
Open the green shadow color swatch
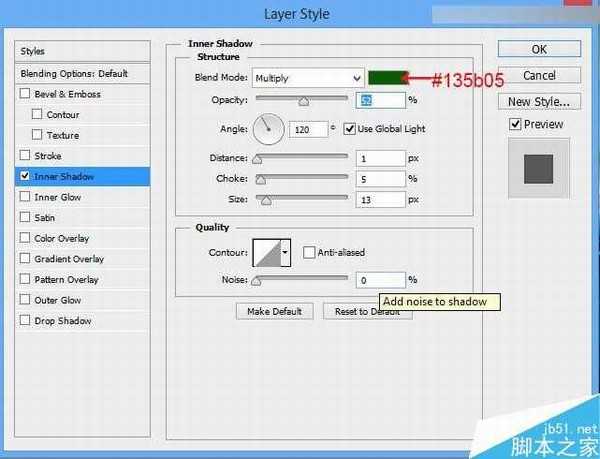391,77
